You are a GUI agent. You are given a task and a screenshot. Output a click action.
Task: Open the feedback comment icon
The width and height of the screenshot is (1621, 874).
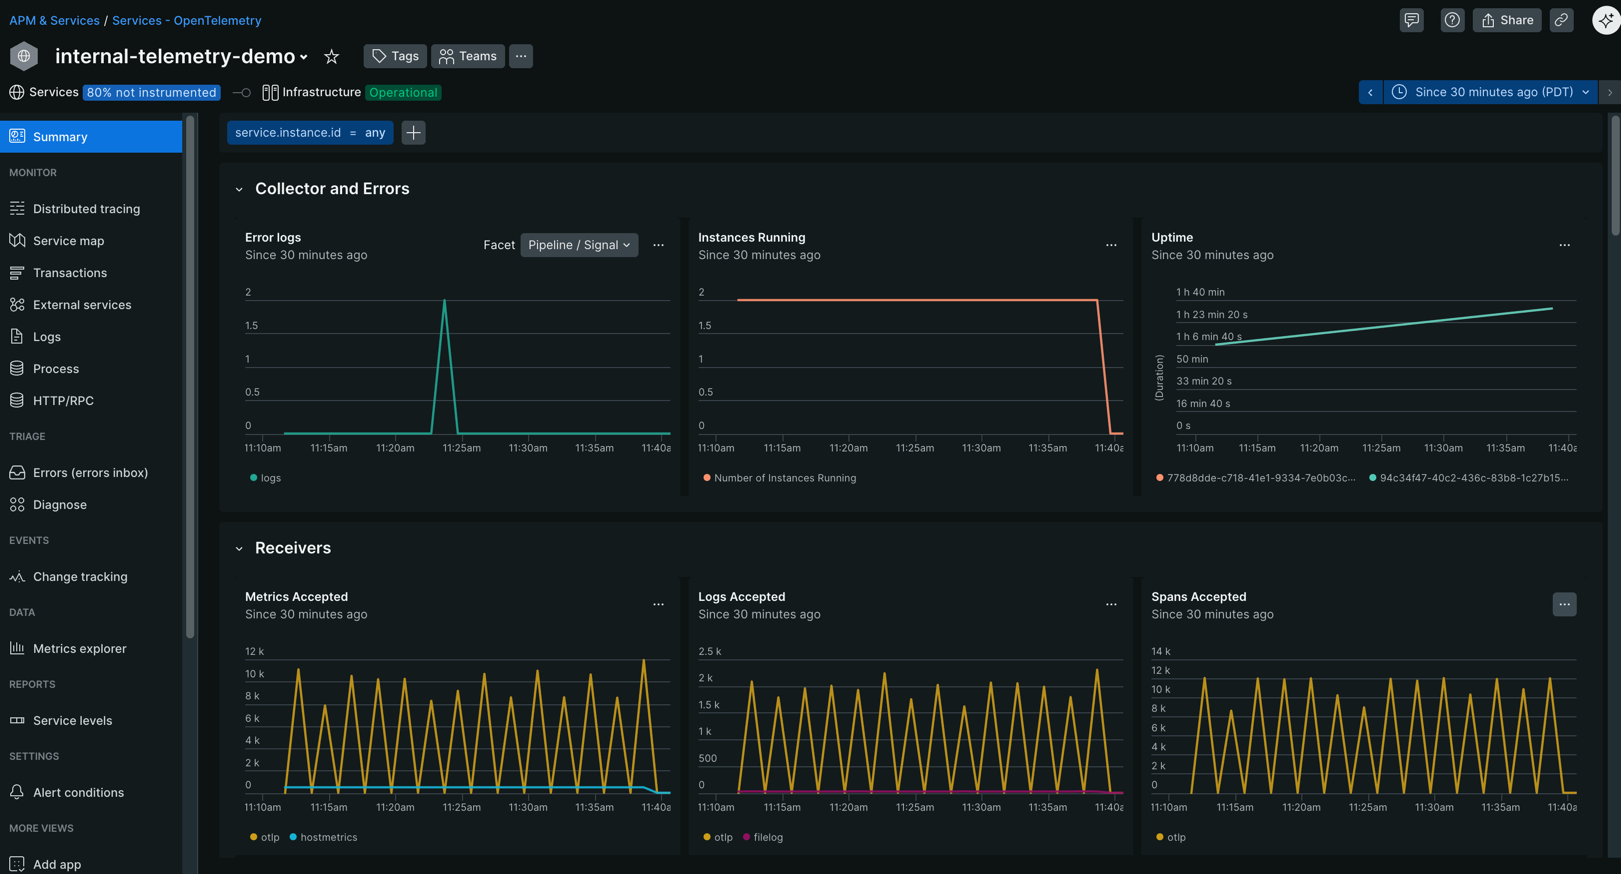1411,20
